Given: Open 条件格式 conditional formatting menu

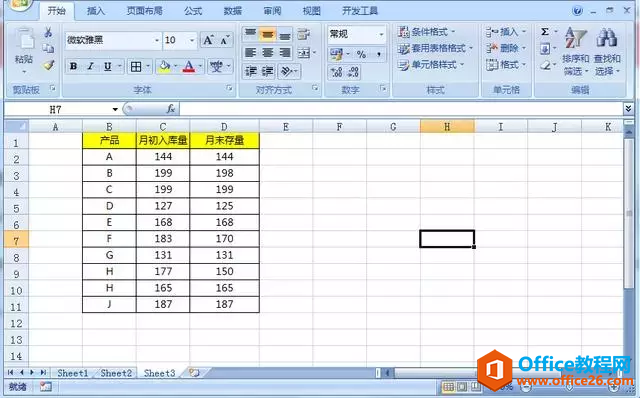Looking at the screenshot, I should (427, 31).
